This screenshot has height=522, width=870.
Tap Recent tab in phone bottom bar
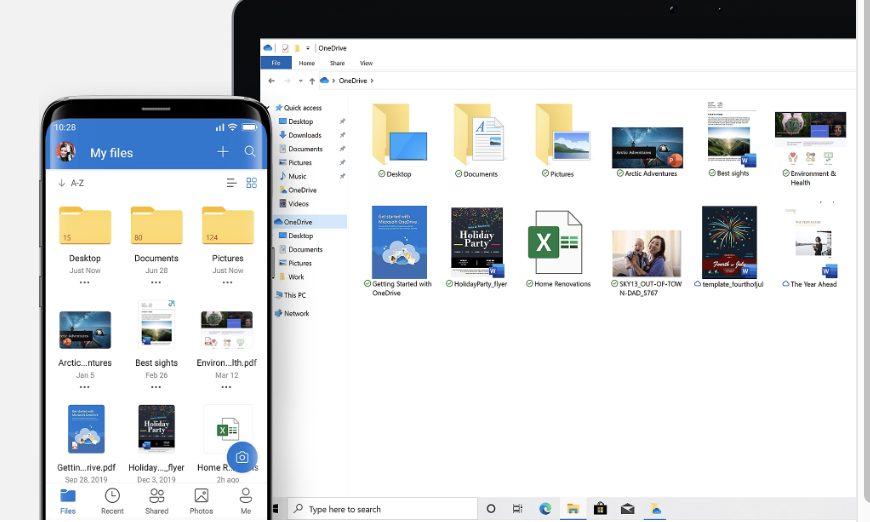coord(112,501)
